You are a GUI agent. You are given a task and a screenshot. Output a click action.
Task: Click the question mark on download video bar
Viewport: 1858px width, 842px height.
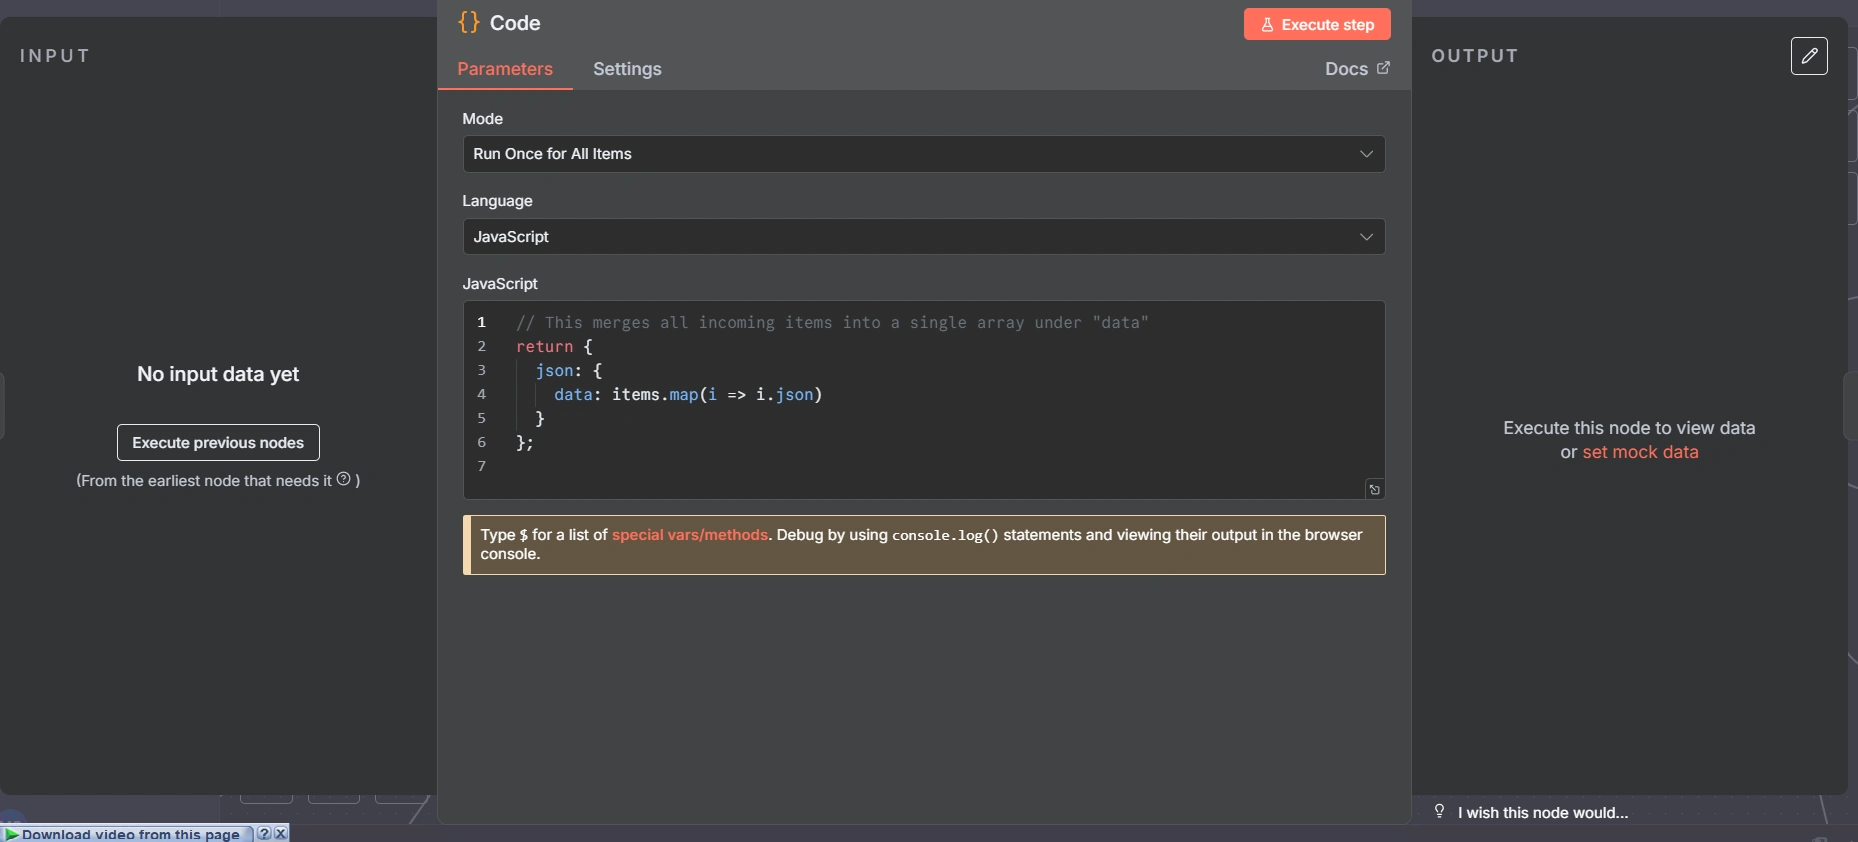click(264, 833)
